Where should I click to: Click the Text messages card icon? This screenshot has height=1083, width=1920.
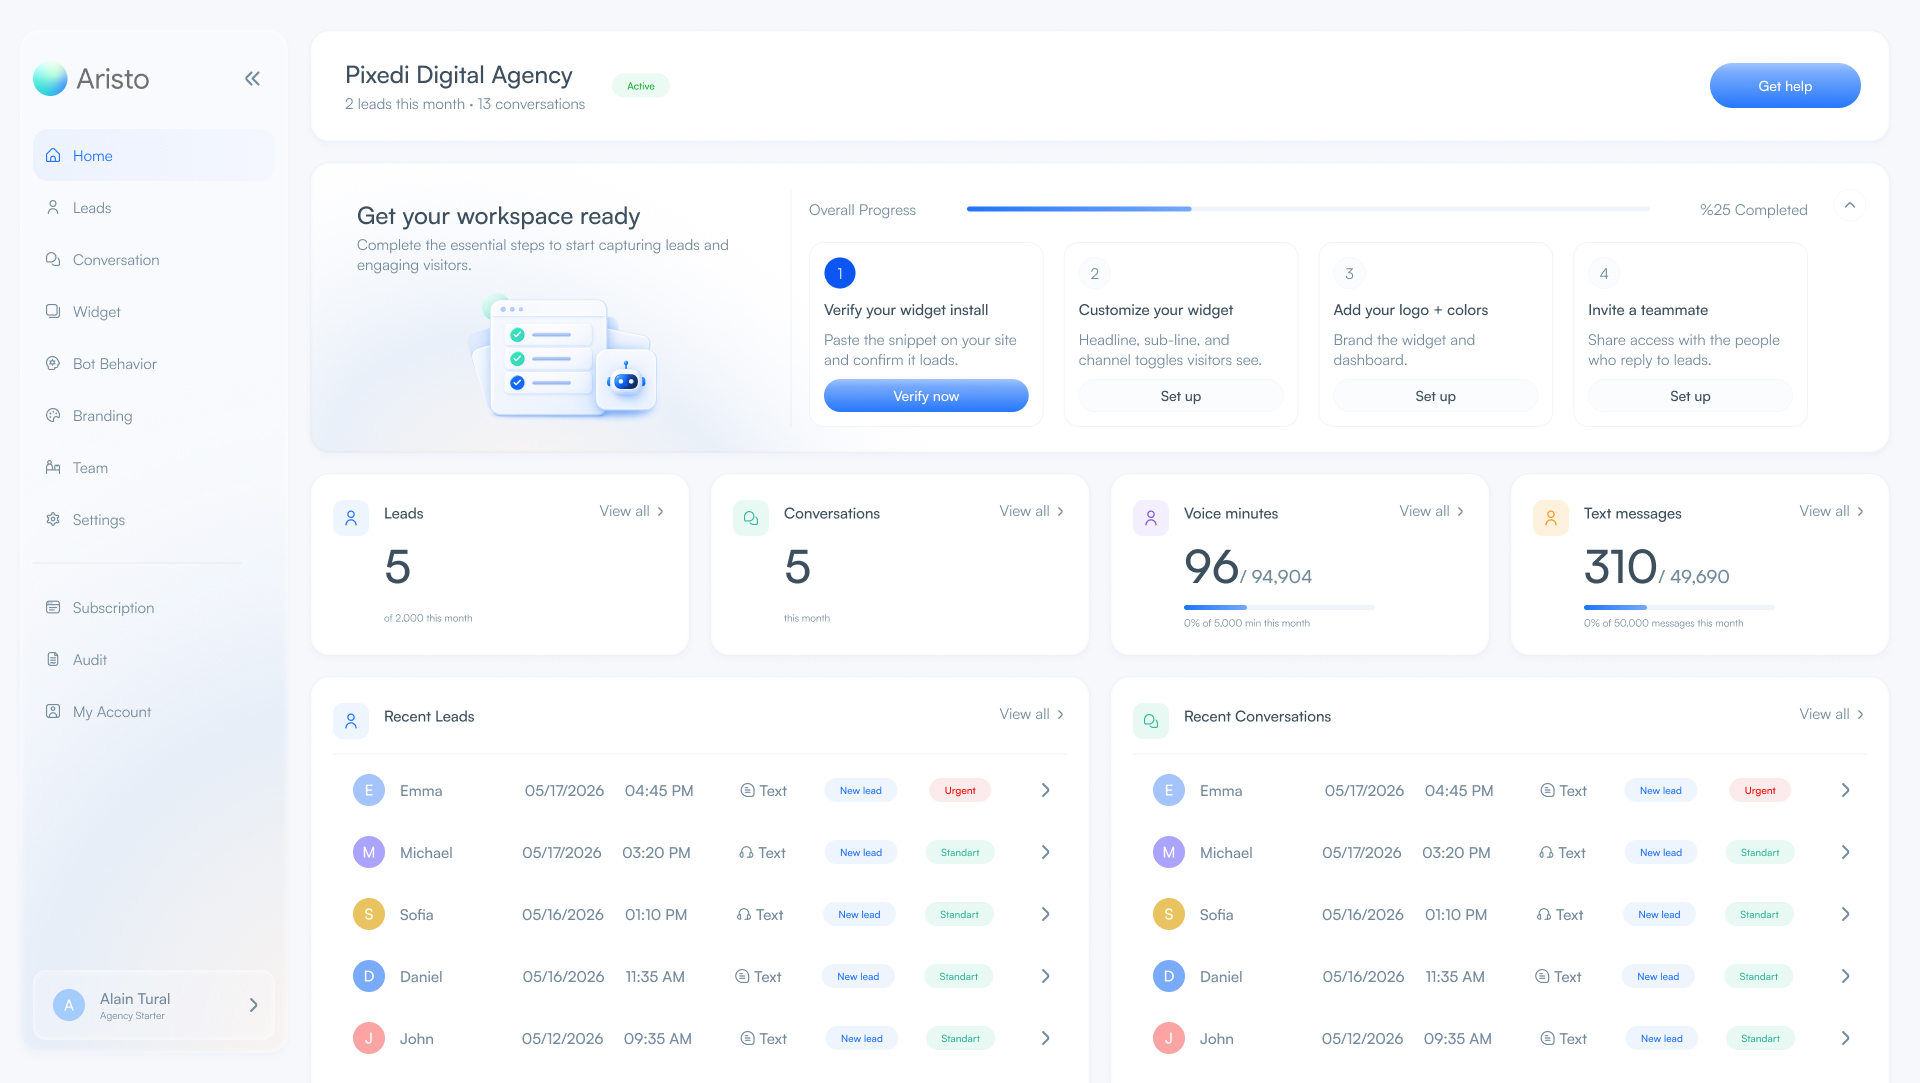[1551, 518]
